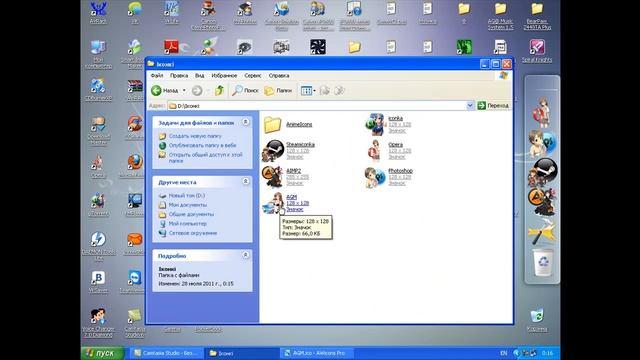The height and width of the screenshot is (360, 640).
Task: Click the EN language indicator in tray
Action: coord(503,353)
